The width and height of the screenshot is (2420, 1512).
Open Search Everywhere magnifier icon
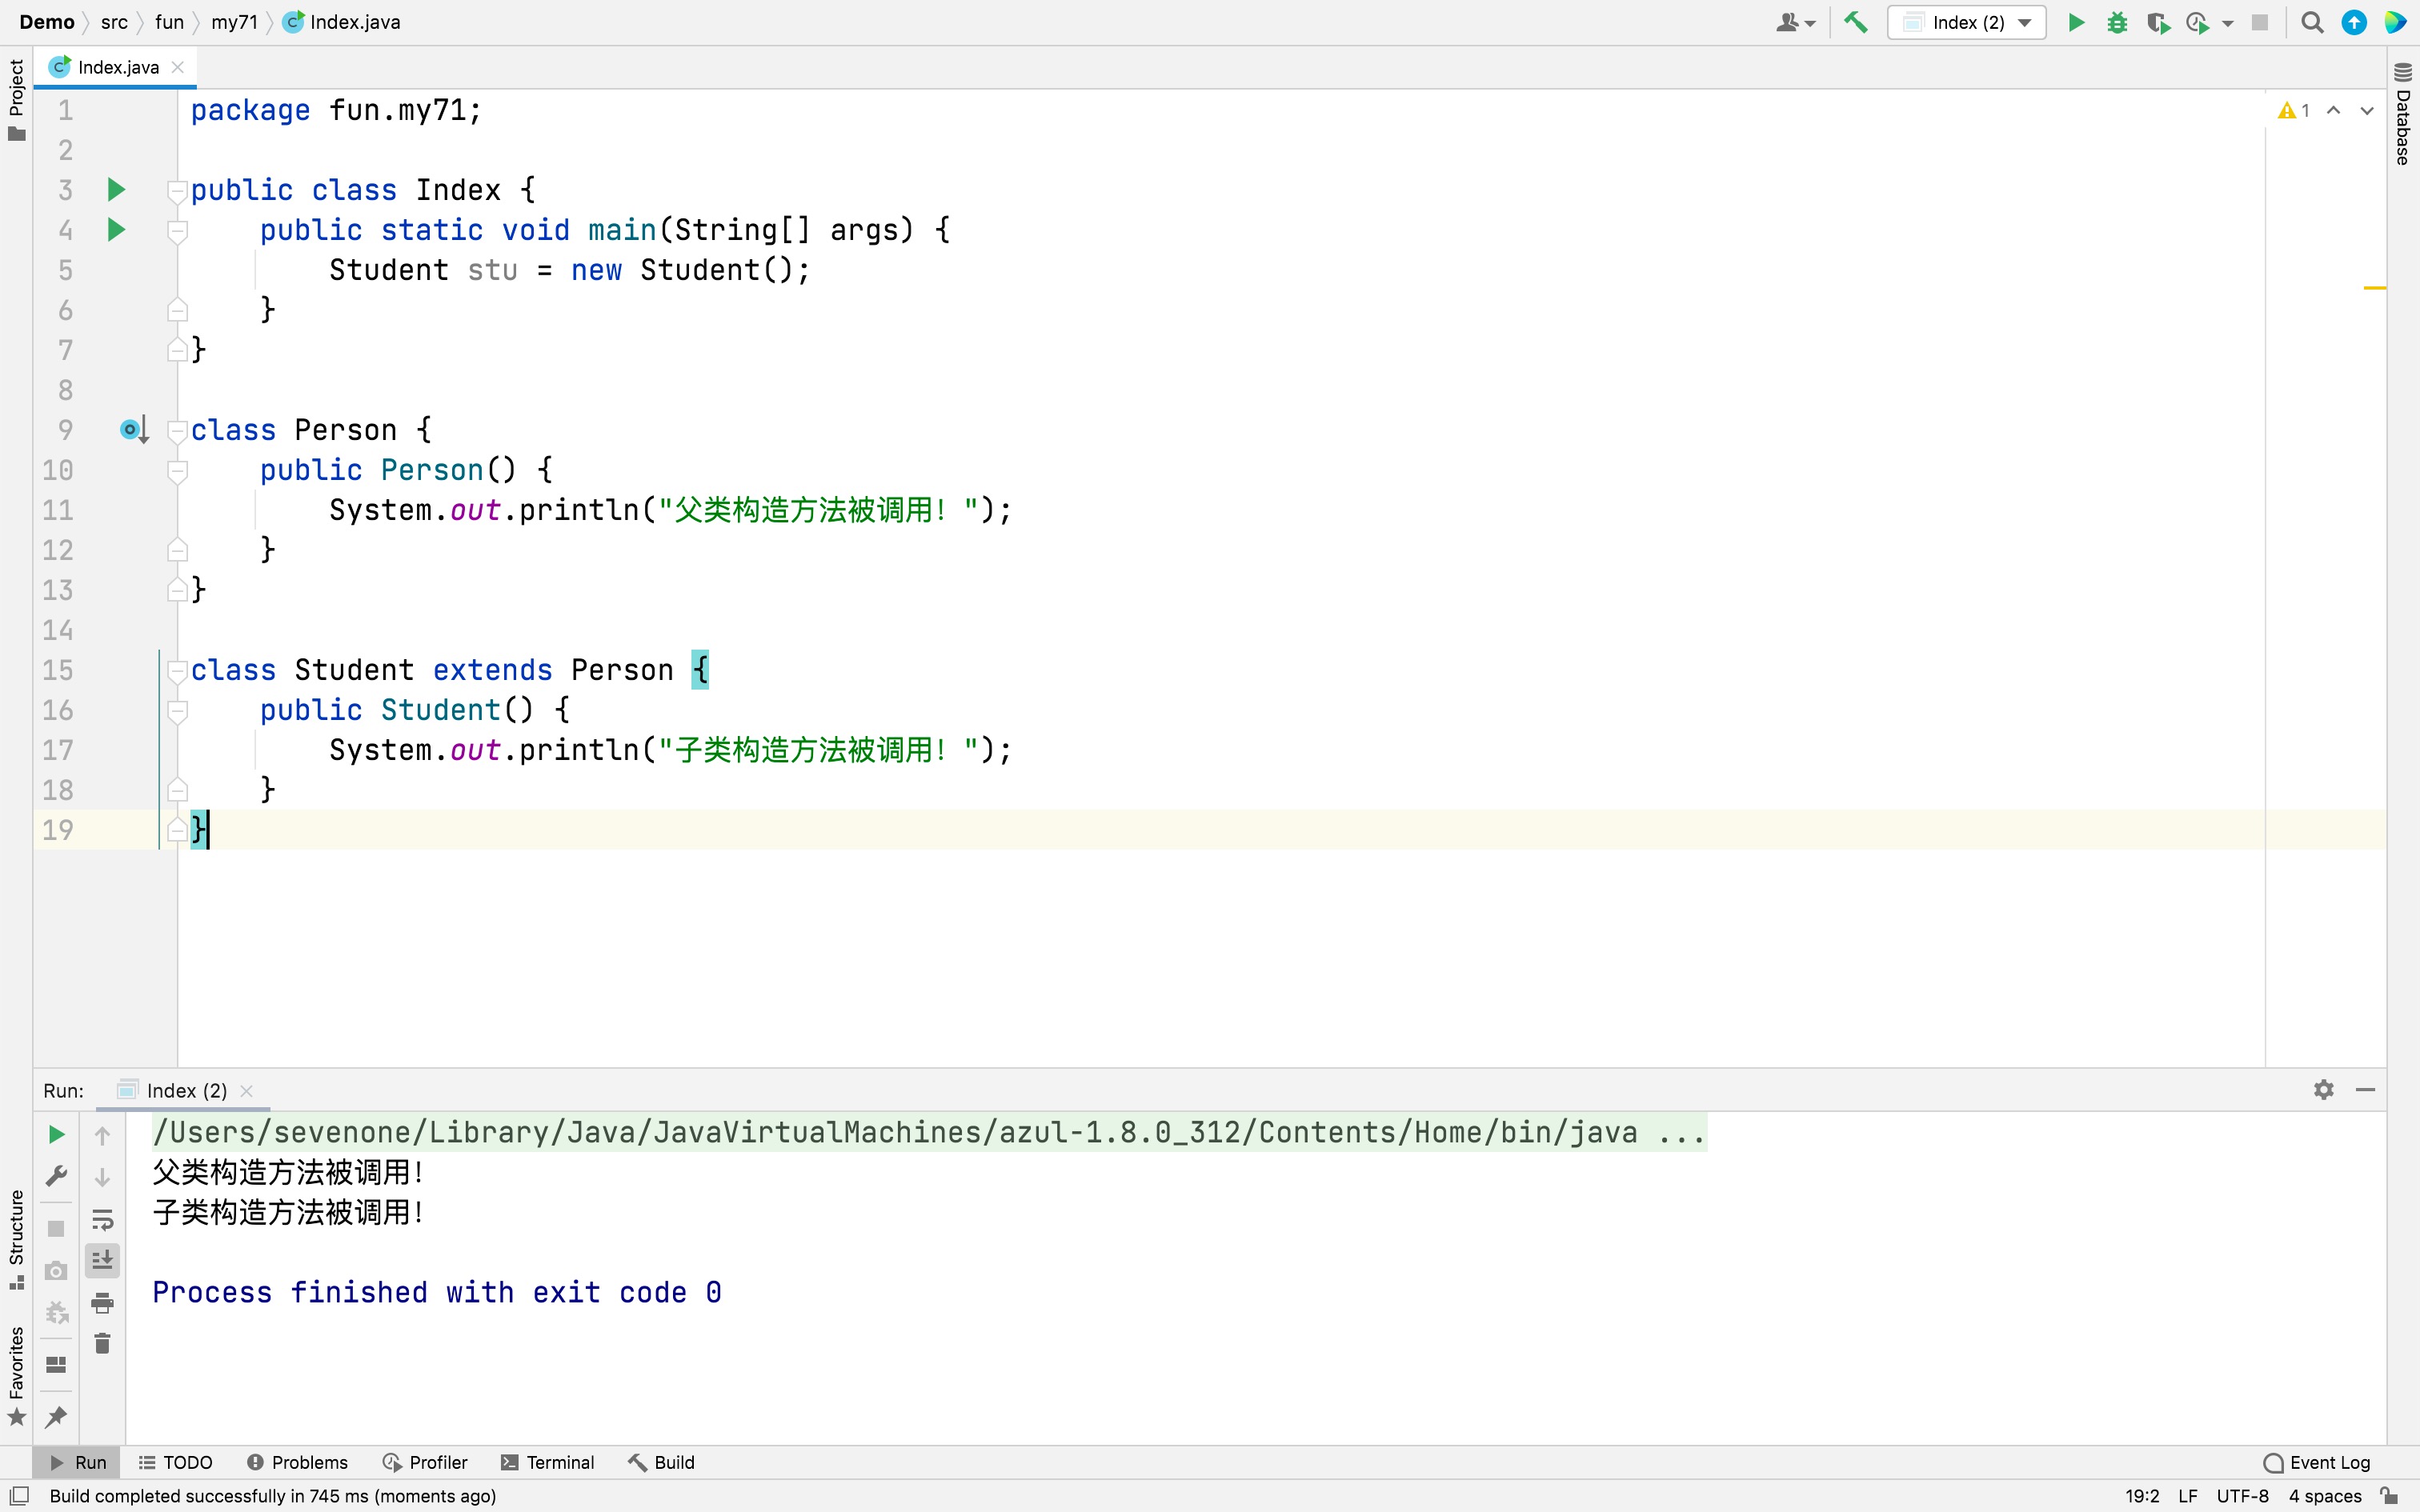(x=2312, y=22)
